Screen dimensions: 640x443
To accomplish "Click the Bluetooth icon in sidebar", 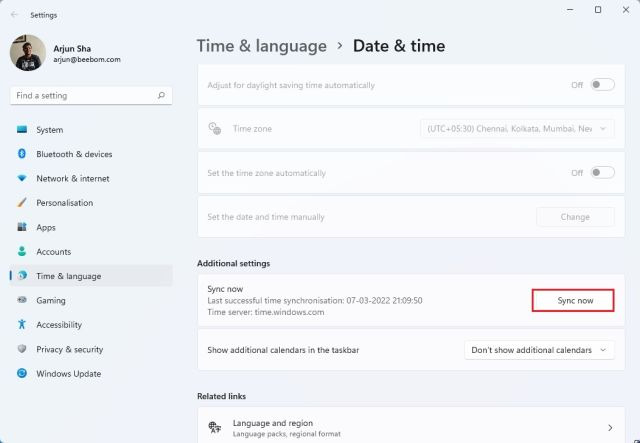I will pos(22,154).
